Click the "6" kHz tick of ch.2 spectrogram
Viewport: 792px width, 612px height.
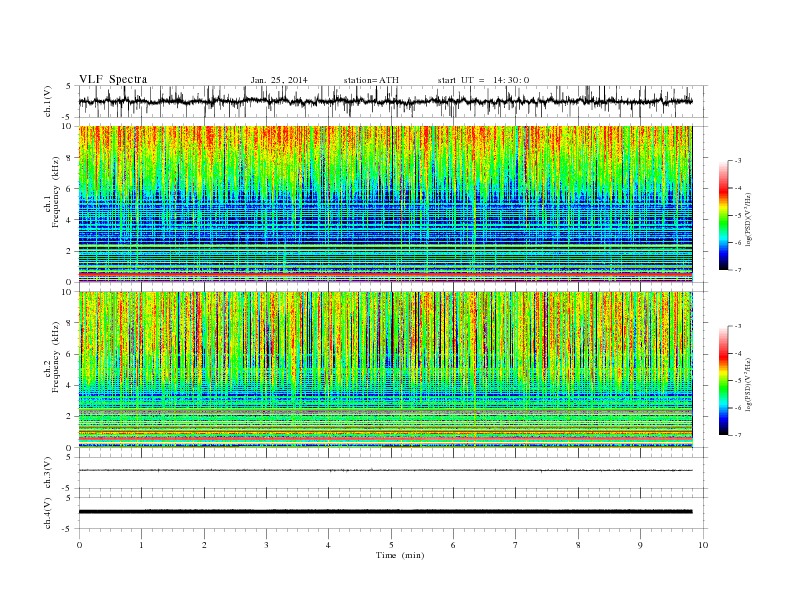point(69,354)
